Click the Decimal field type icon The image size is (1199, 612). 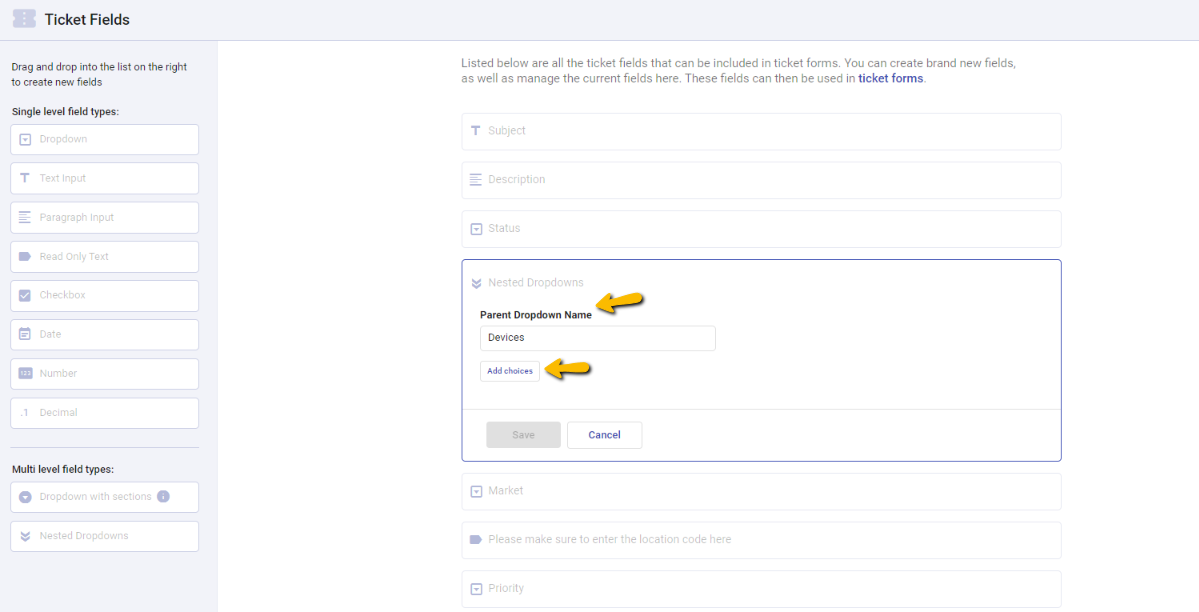24,412
